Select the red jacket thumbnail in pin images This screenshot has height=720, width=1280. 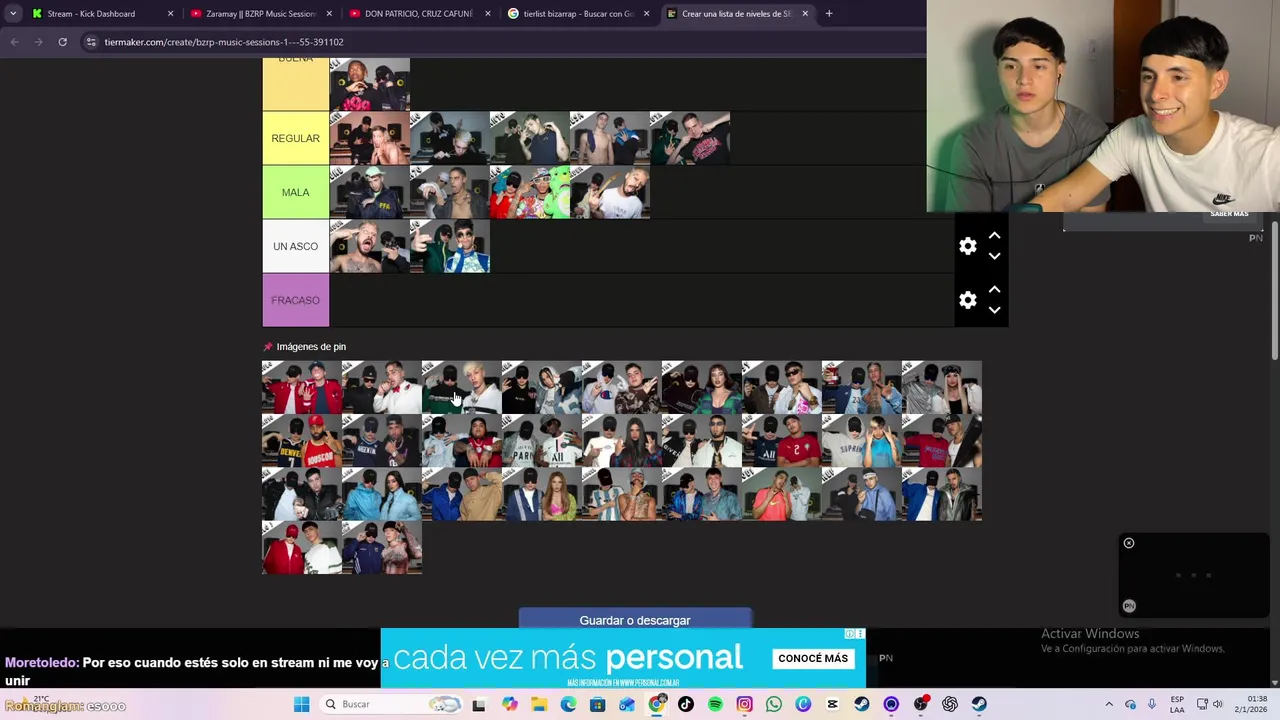tap(301, 387)
